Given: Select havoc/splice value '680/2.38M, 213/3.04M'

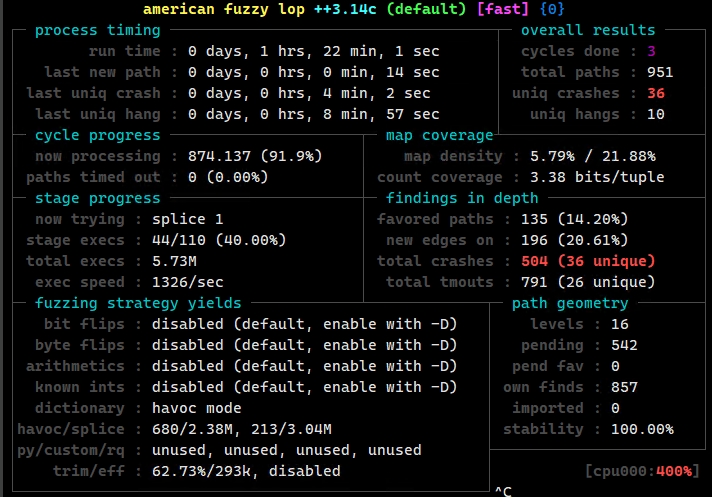Looking at the screenshot, I should point(242,429).
